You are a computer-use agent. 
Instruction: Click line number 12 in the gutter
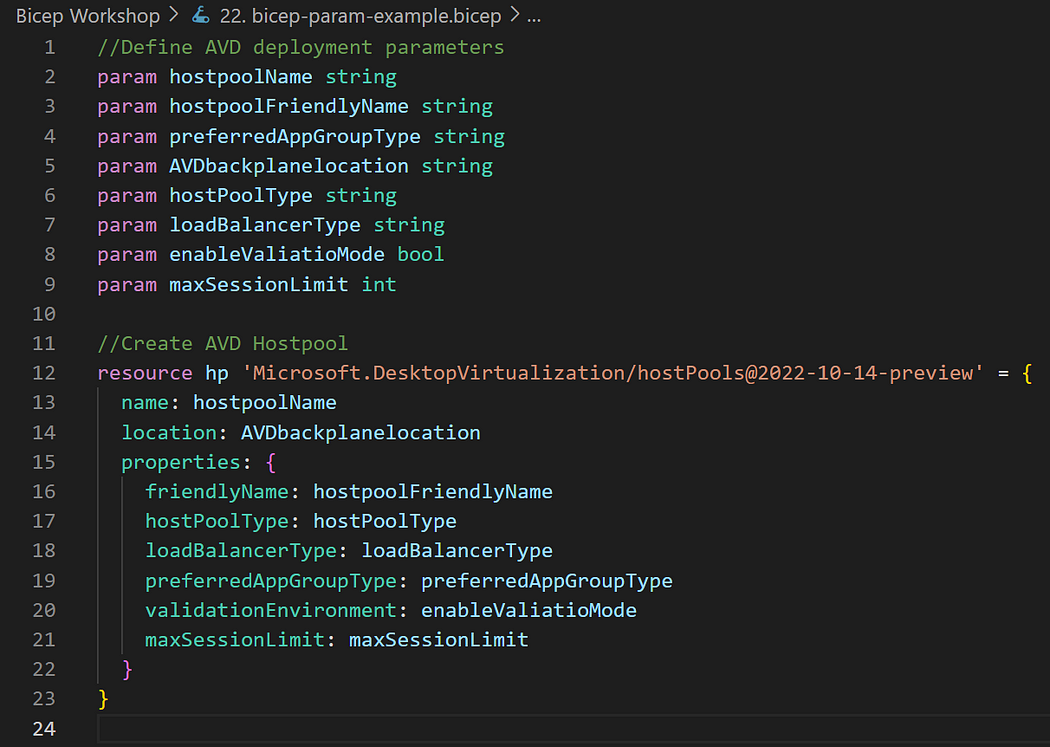(x=44, y=373)
